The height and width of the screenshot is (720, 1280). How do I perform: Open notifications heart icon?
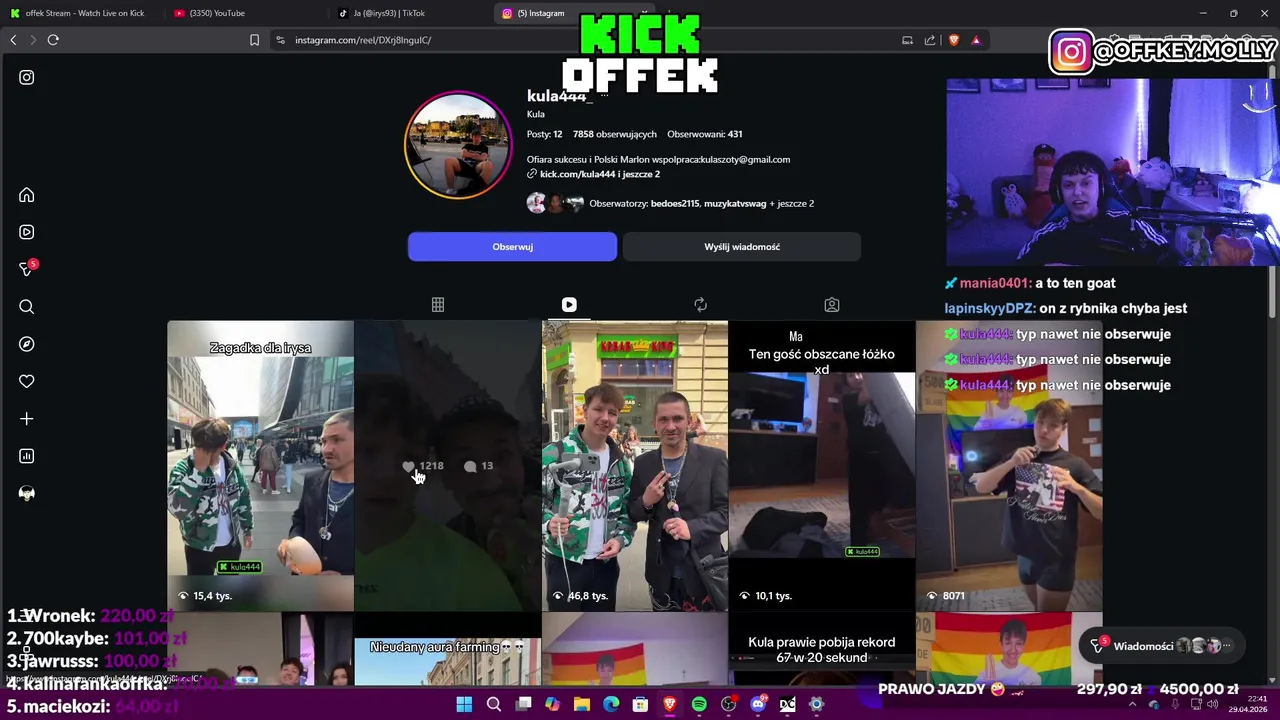[27, 381]
